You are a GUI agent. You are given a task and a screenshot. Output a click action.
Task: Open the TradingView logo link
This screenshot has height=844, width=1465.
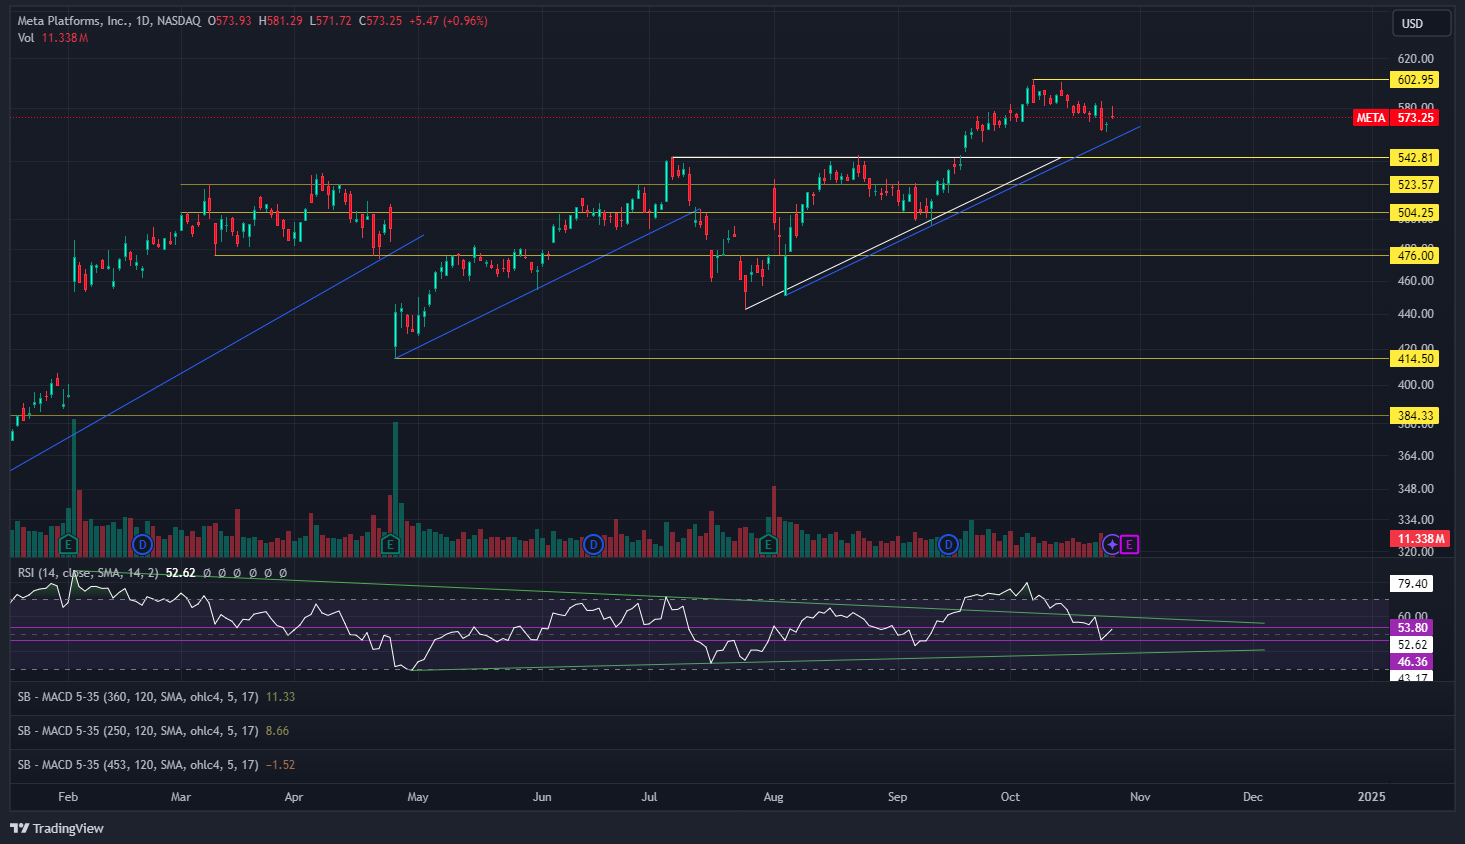coord(57,828)
